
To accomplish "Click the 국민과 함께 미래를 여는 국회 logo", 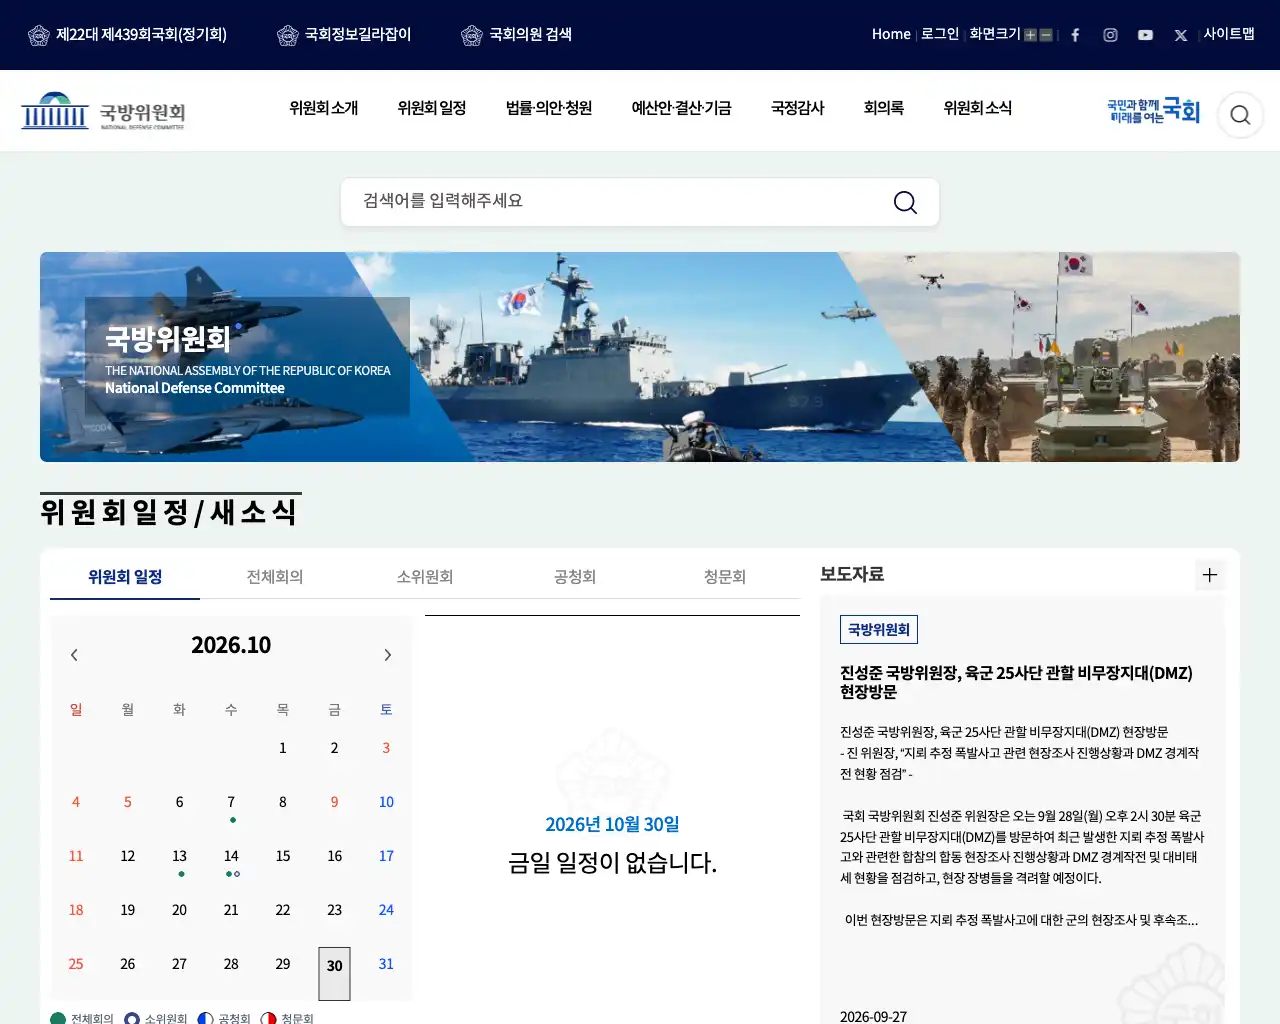I will point(1153,110).
